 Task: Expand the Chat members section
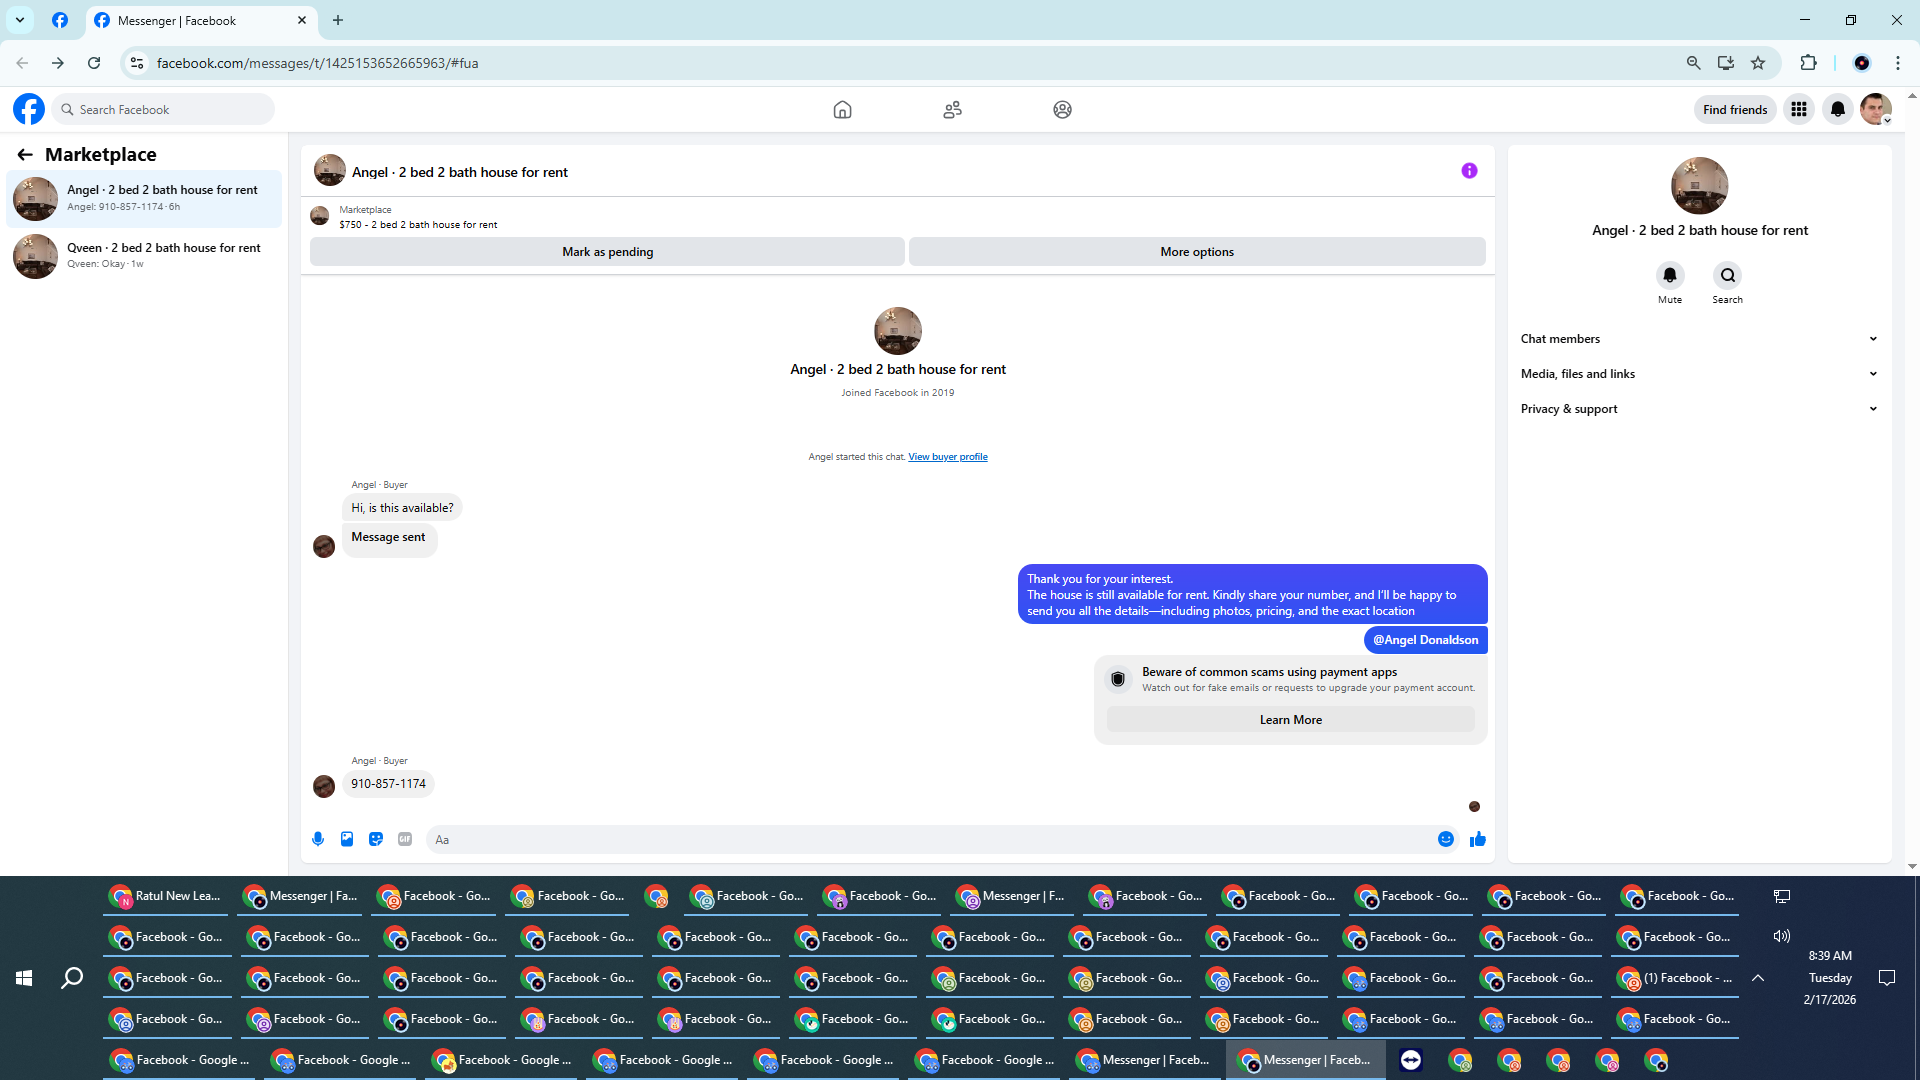1699,339
